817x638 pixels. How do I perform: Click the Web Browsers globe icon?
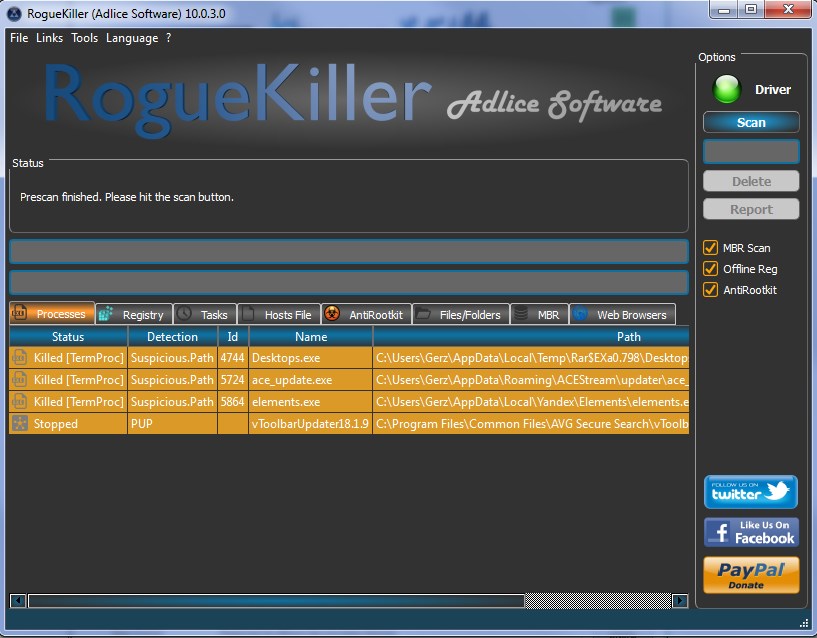coord(580,314)
